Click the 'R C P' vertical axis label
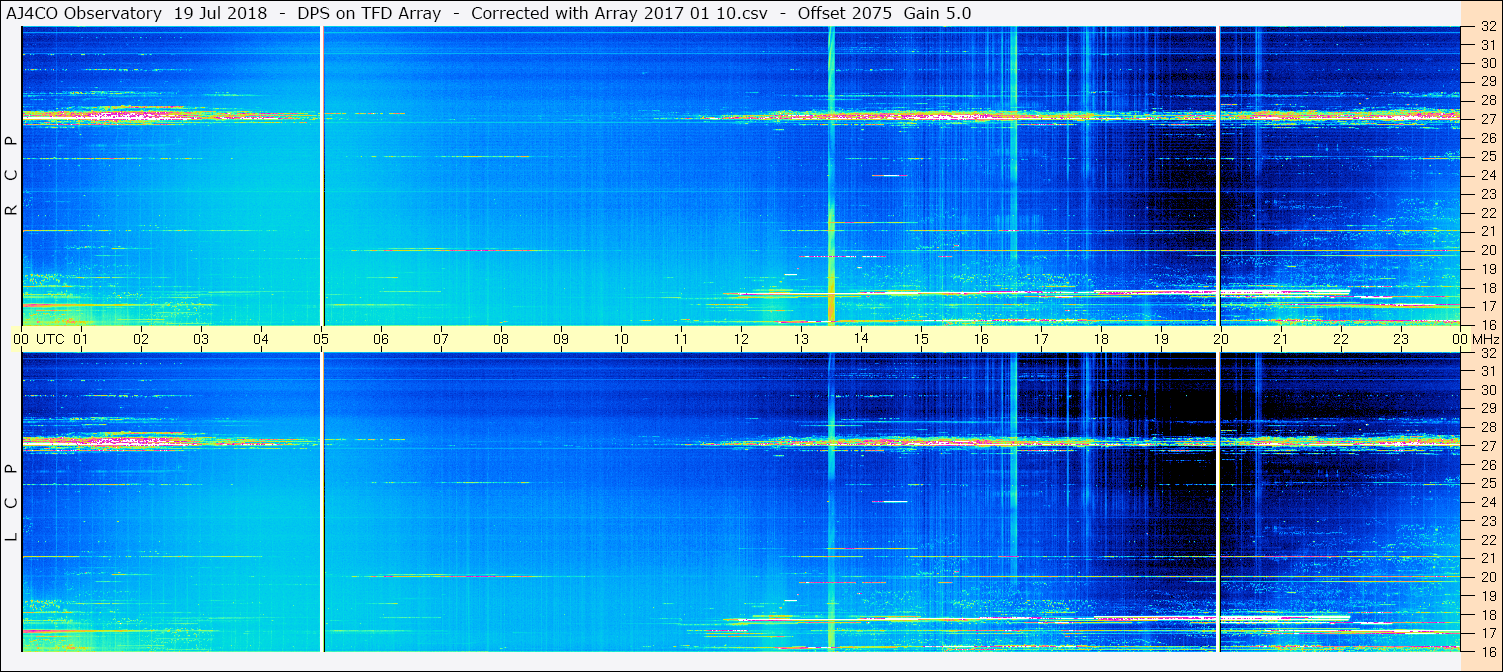The width and height of the screenshot is (1503, 672). (x=12, y=176)
